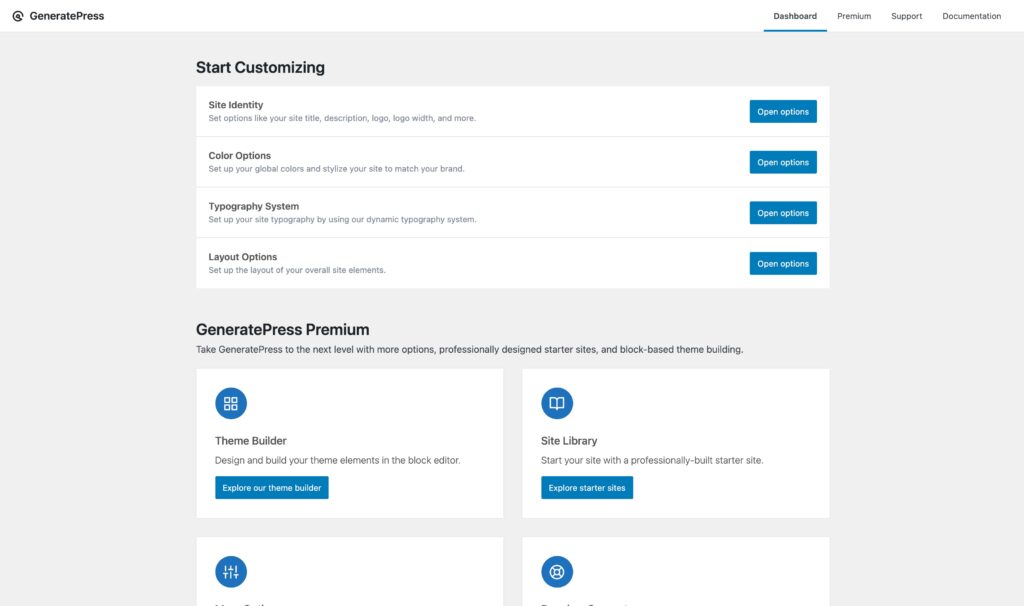Viewport: 1024px width, 606px height.
Task: Open options for Layout Options
Action: click(783, 264)
